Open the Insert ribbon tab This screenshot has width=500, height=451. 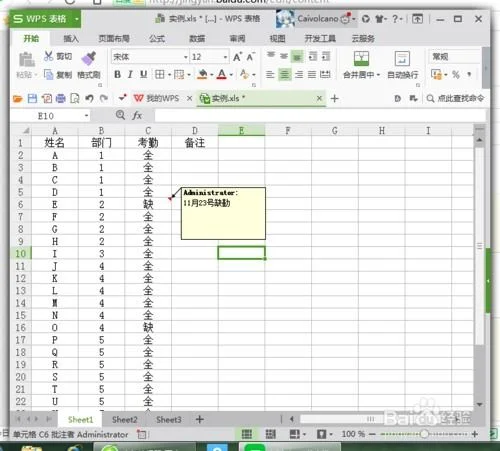(x=71, y=38)
